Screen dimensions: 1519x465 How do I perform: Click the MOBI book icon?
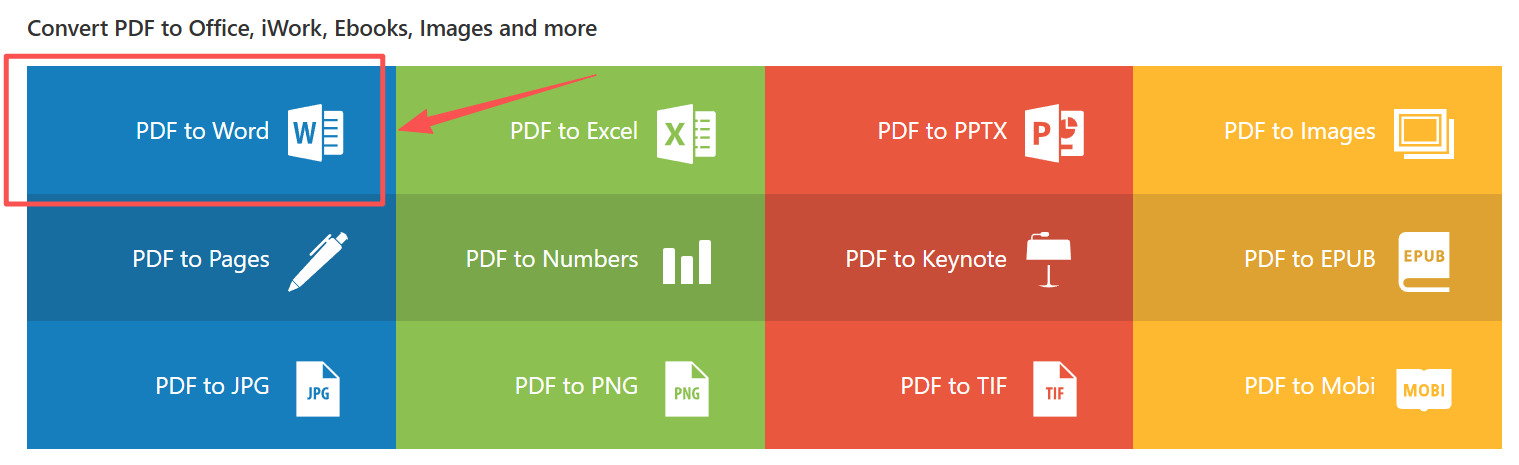tap(1424, 388)
